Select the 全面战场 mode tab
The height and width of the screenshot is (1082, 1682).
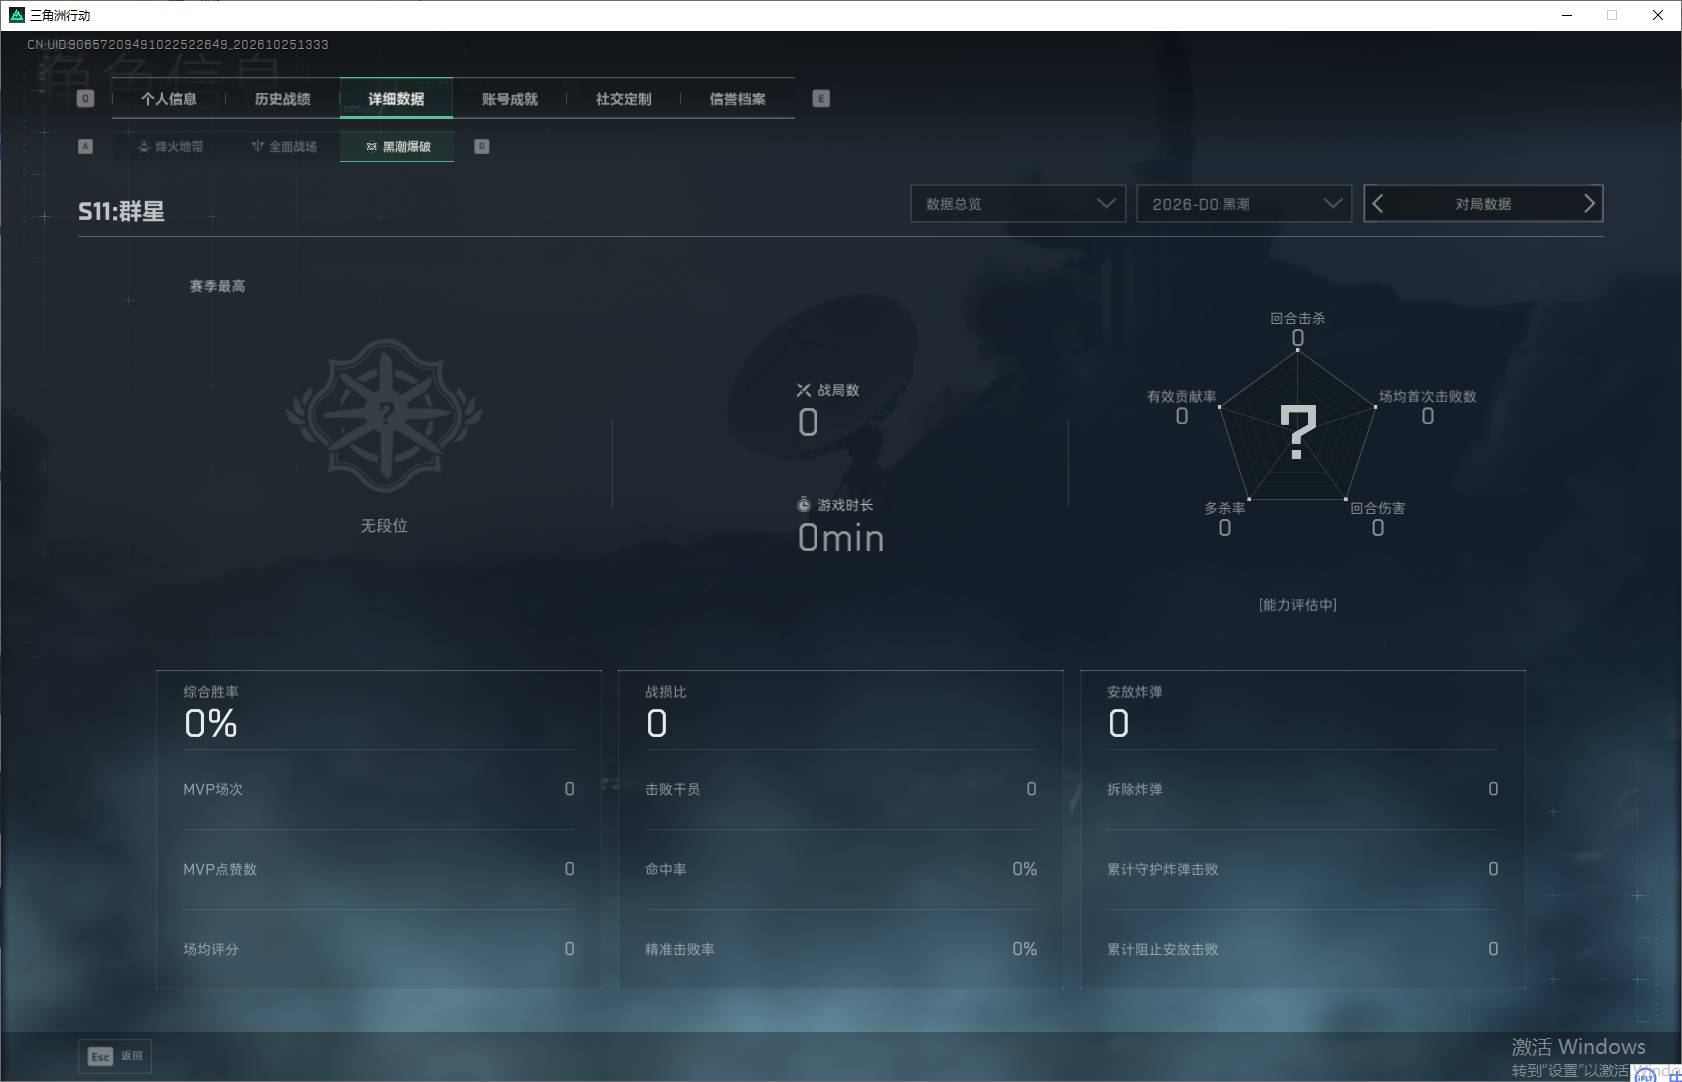click(x=284, y=147)
